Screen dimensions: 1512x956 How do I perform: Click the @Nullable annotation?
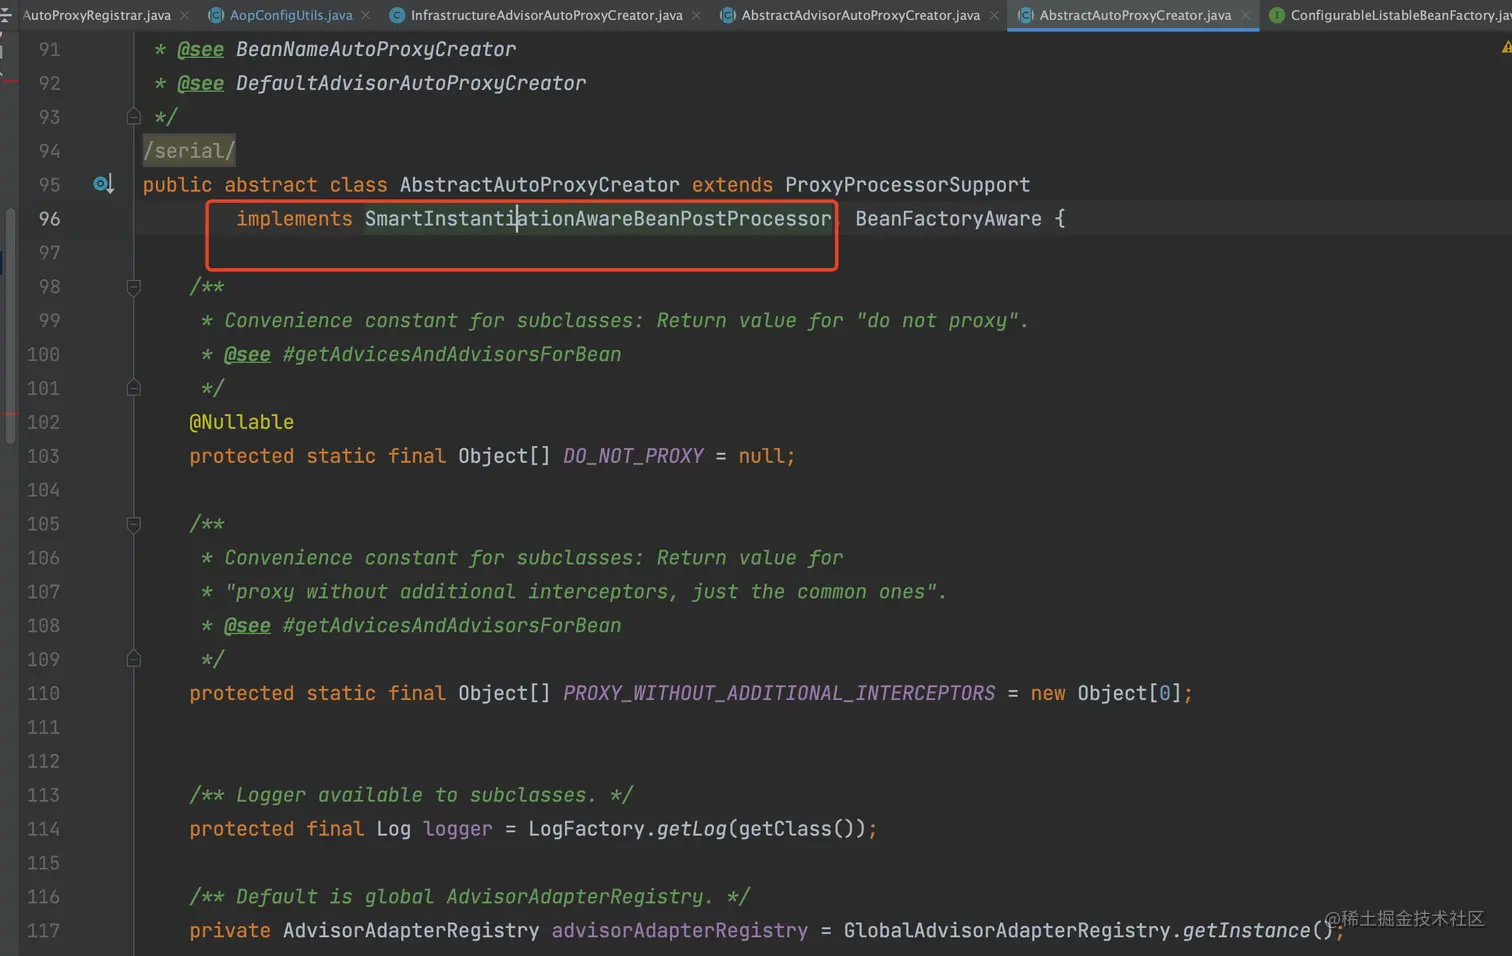pyautogui.click(x=242, y=422)
